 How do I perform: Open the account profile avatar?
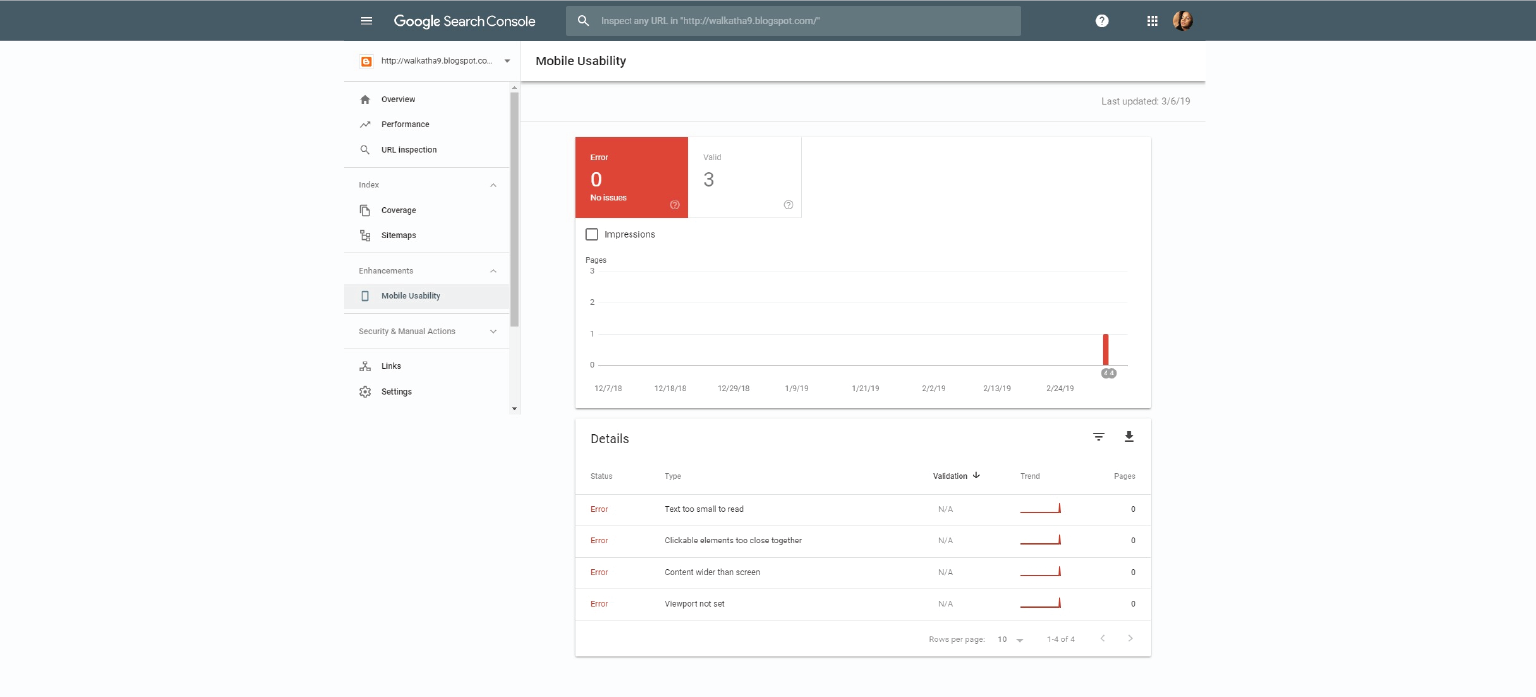pos(1183,21)
